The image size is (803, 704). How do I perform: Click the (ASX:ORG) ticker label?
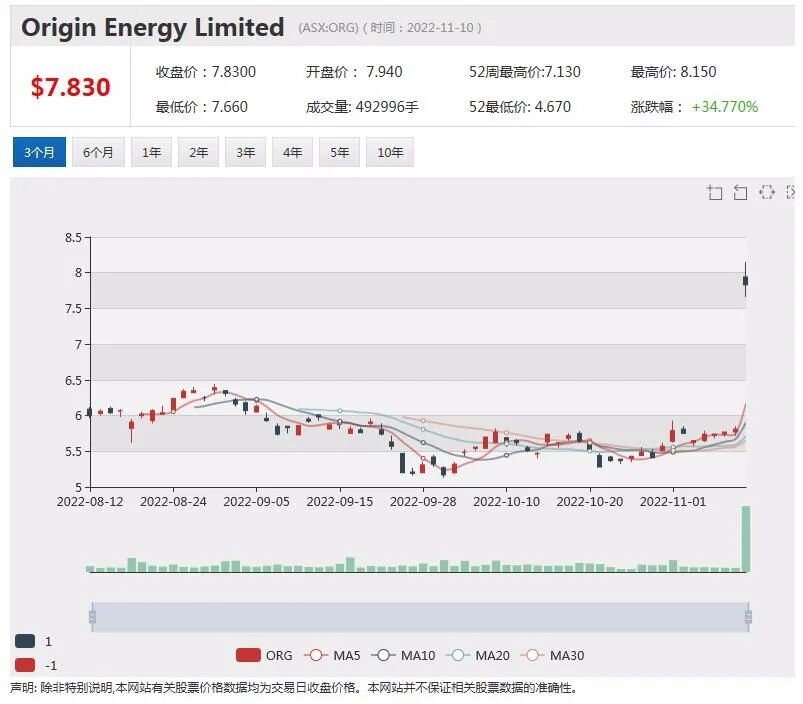(x=329, y=28)
